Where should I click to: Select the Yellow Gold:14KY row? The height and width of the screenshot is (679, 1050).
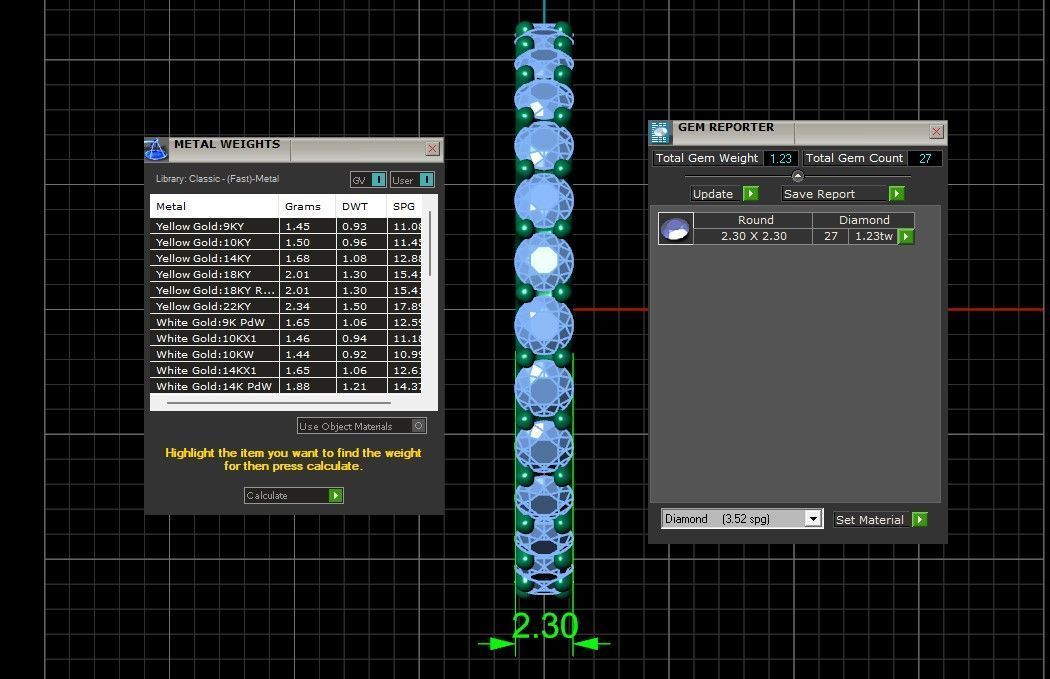[286, 258]
